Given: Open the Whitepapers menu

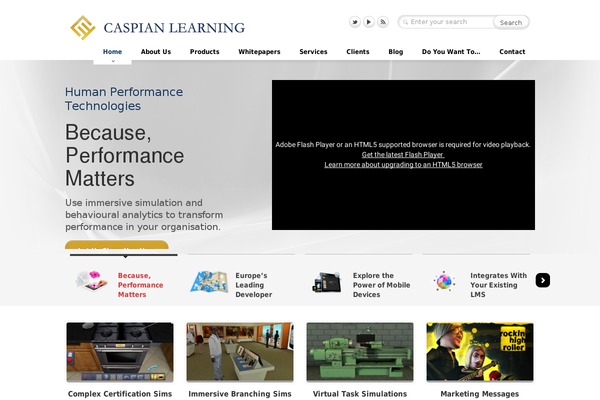Looking at the screenshot, I should [259, 52].
